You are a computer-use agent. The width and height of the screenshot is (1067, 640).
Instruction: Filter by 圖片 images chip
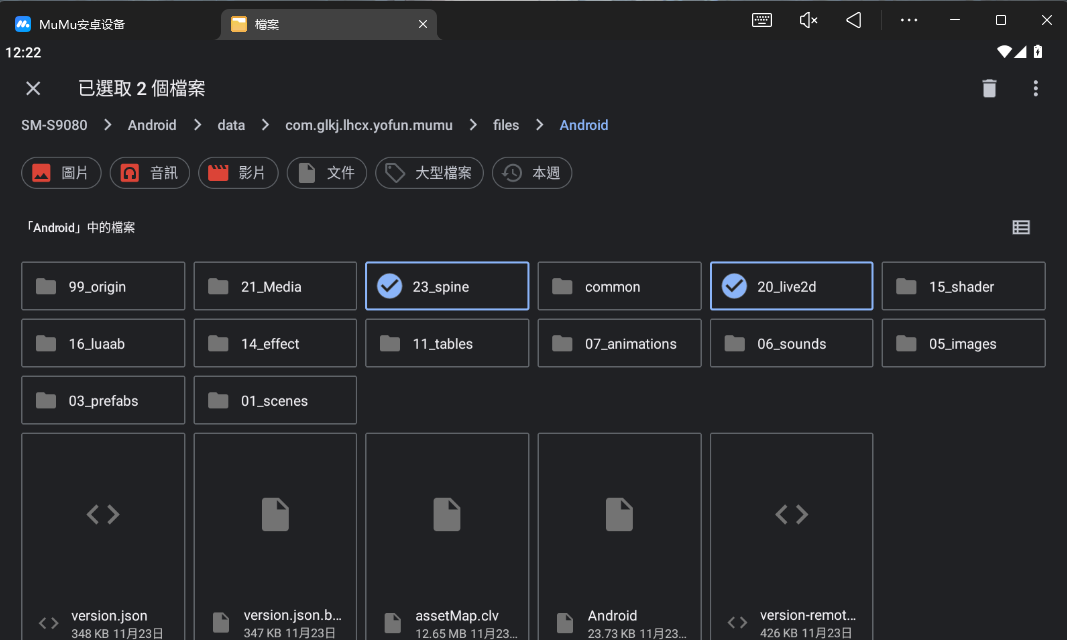coord(61,173)
